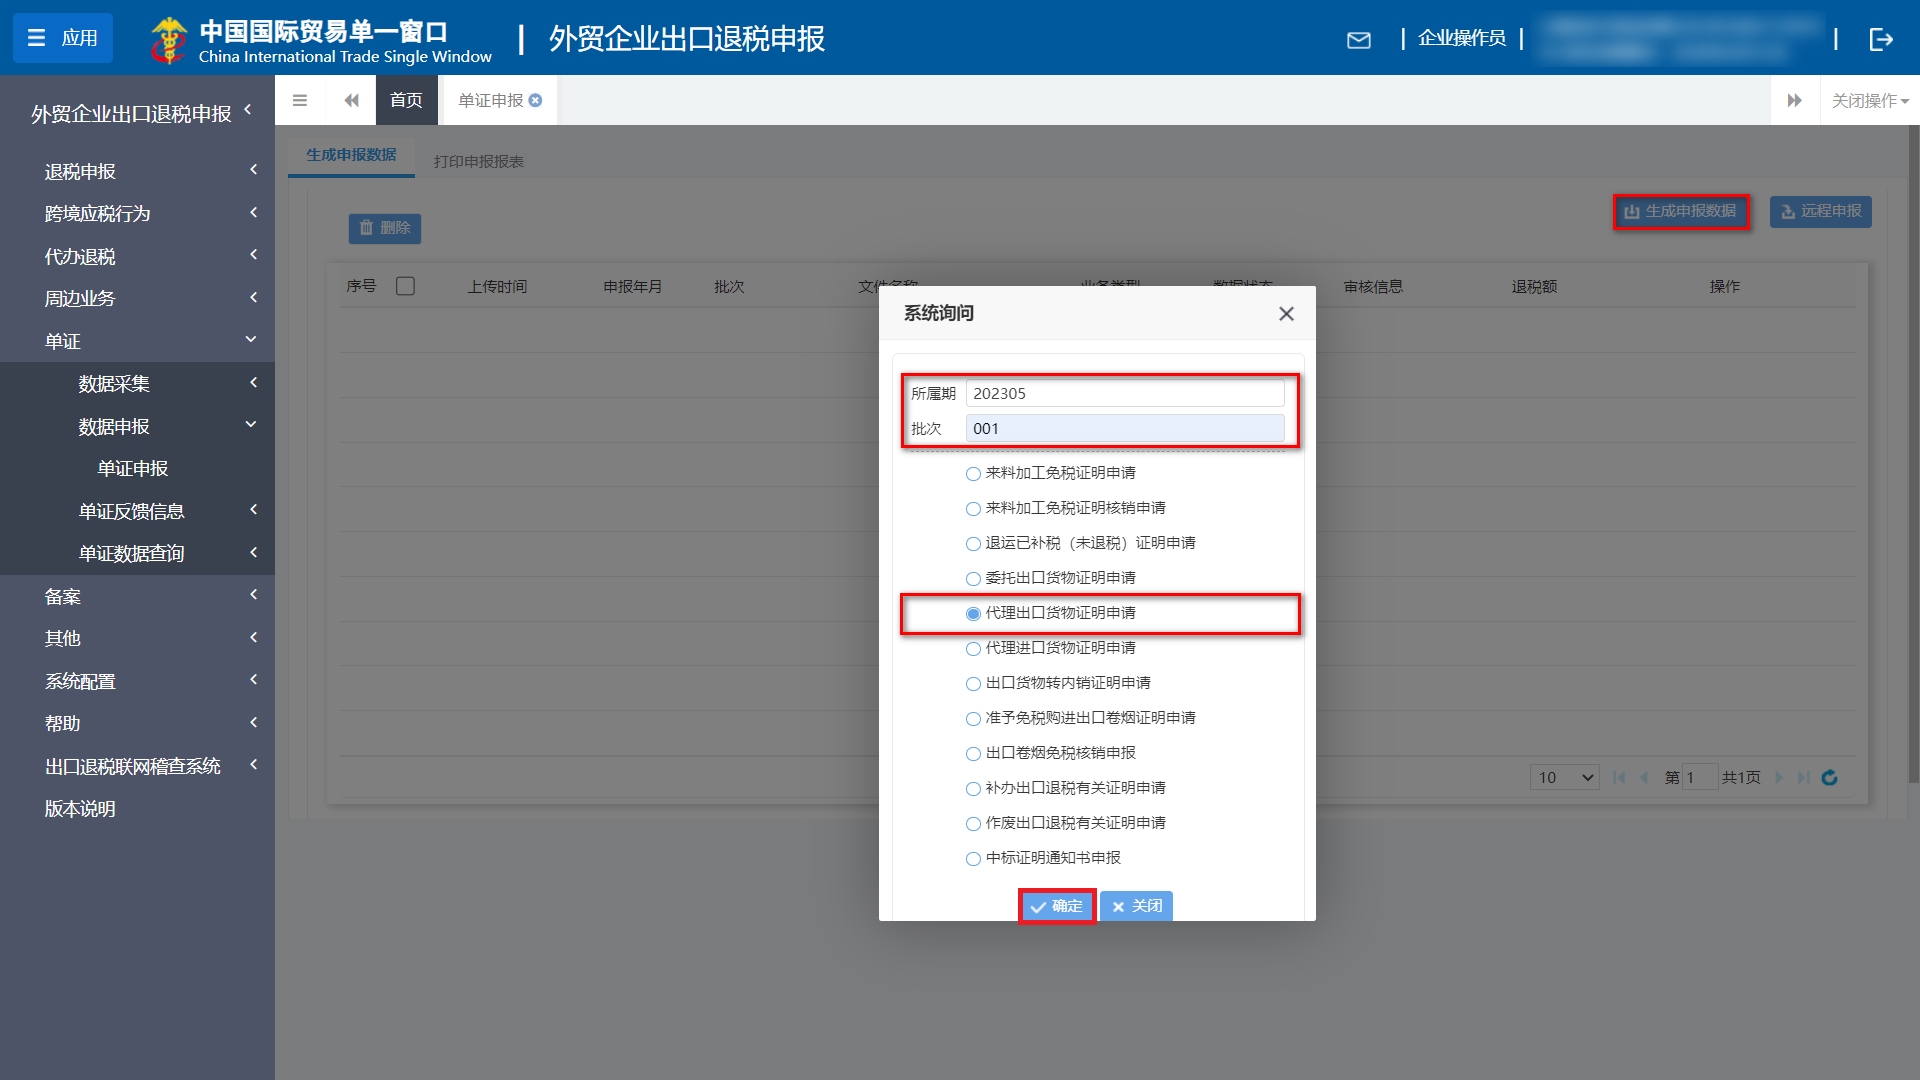Viewport: 1920px width, 1080px height.
Task: Toggle the select-all checkbox in table header
Action: [x=406, y=285]
